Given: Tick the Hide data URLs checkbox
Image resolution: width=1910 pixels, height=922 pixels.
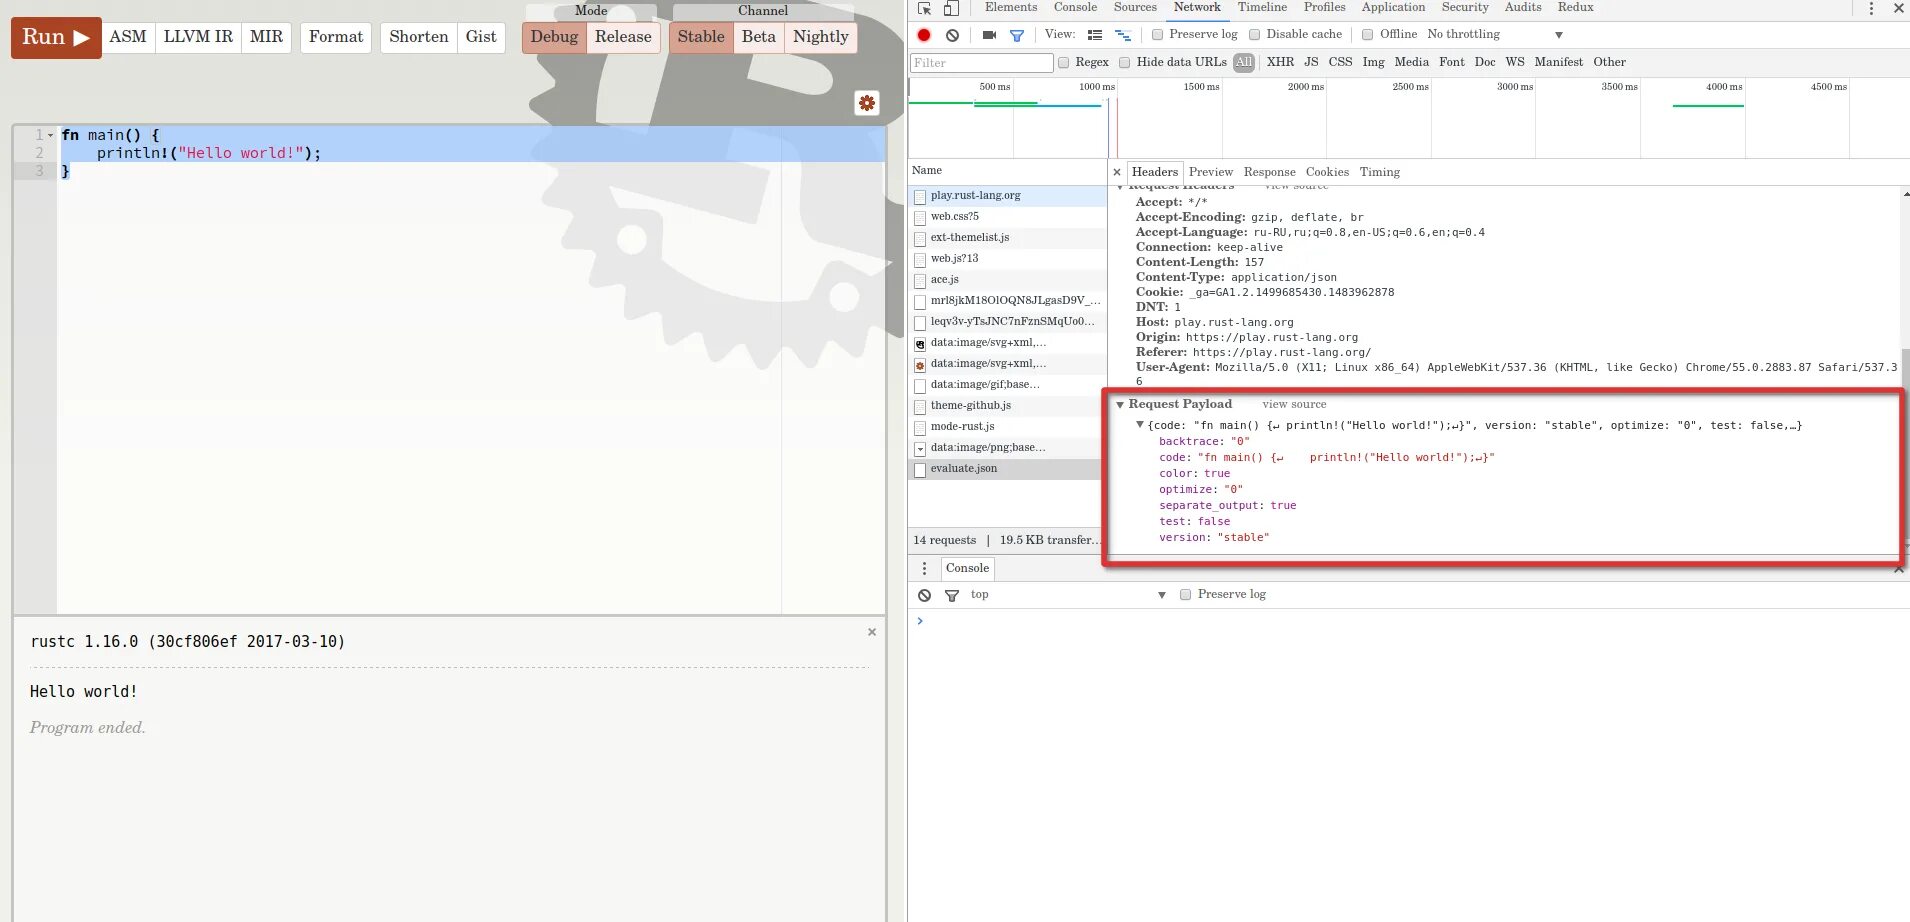Looking at the screenshot, I should coord(1125,62).
